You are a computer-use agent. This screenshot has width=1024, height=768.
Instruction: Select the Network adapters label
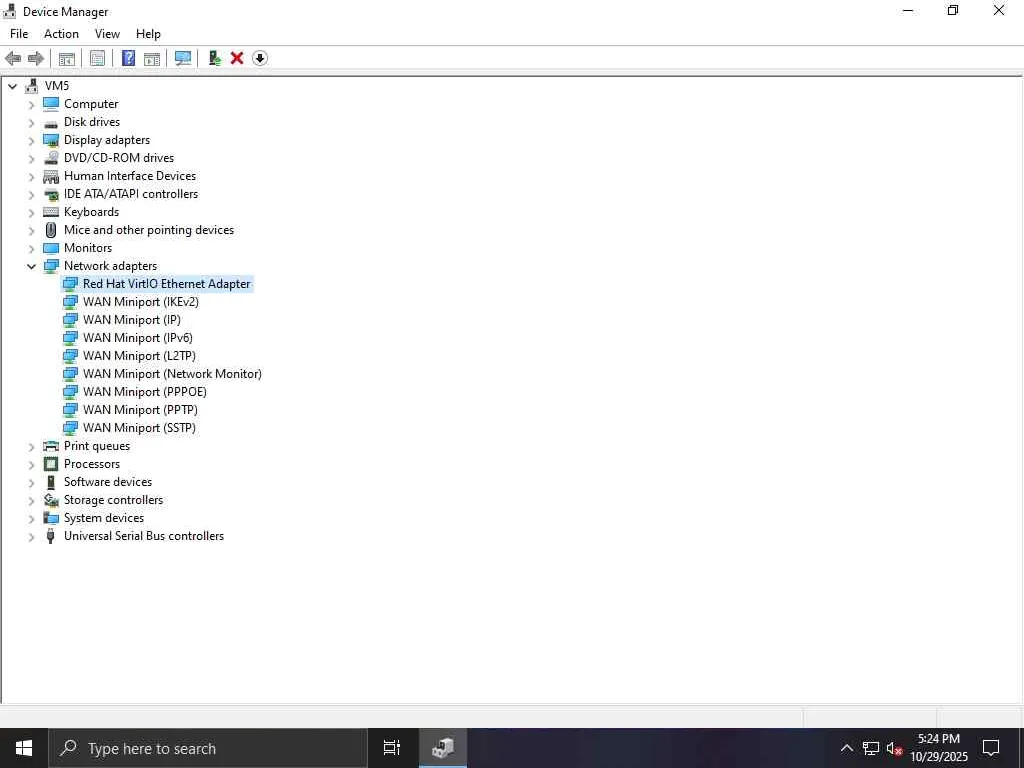pyautogui.click(x=110, y=266)
